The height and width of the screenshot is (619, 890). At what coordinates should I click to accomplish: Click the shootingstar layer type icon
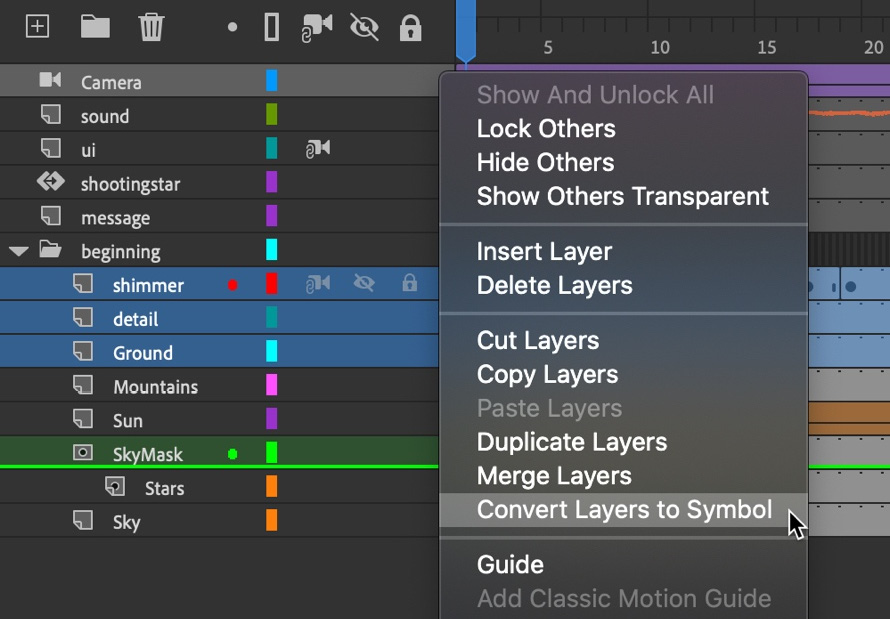click(51, 182)
